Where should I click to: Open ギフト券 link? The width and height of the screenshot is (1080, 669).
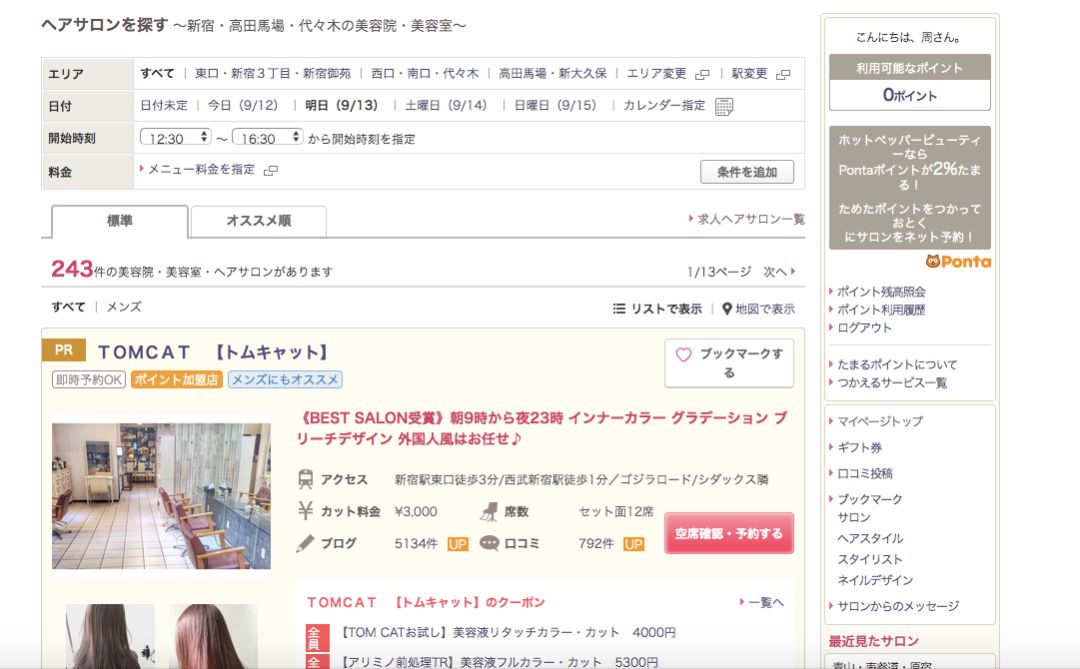point(859,448)
